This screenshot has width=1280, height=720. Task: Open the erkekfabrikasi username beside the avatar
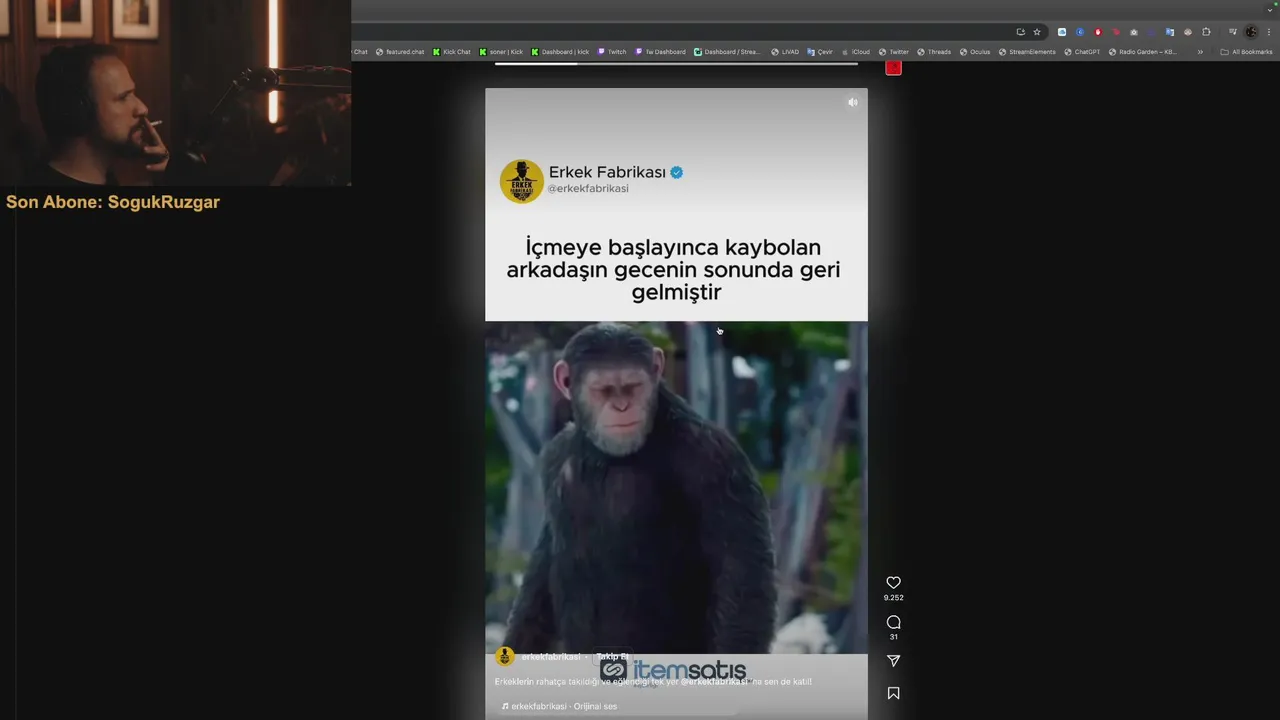[551, 657]
